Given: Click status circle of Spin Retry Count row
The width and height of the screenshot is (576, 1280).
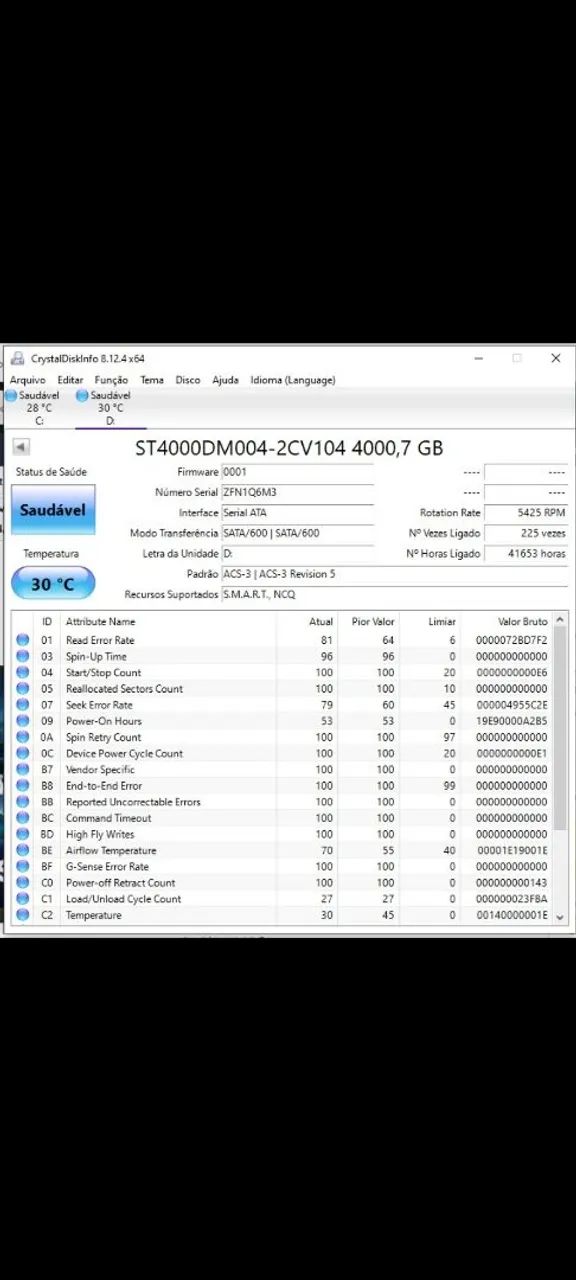Looking at the screenshot, I should click(x=23, y=737).
